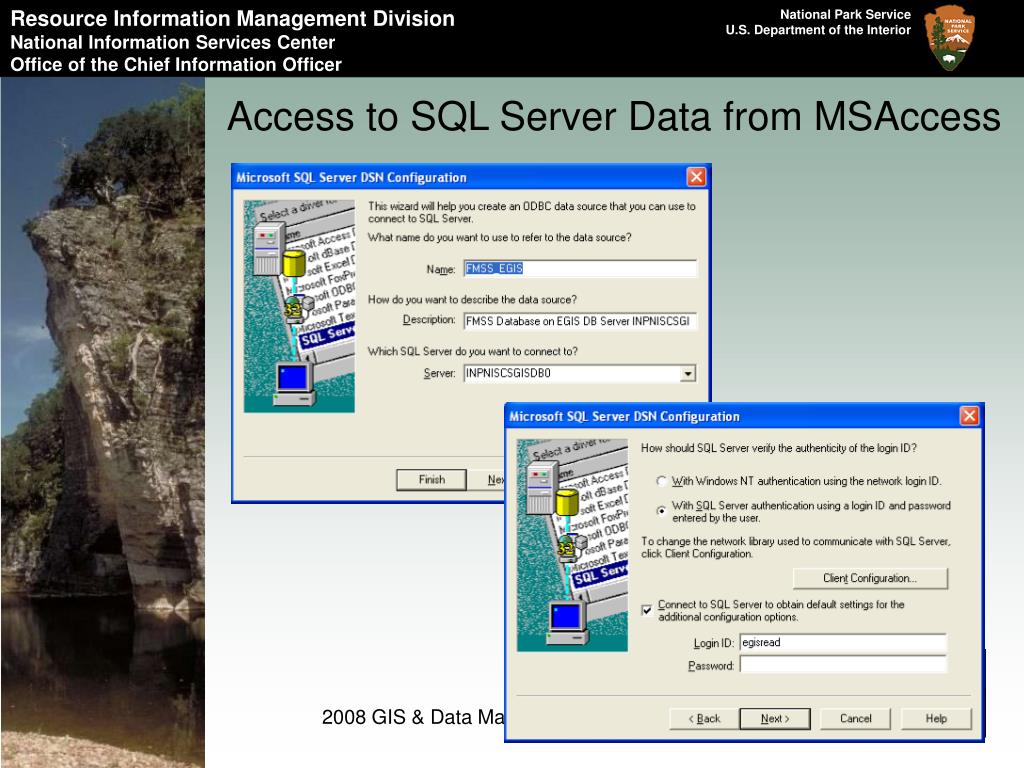1024x768 pixels.
Task: Go Back in the front wizard dialog
Action: pyautogui.click(x=704, y=718)
